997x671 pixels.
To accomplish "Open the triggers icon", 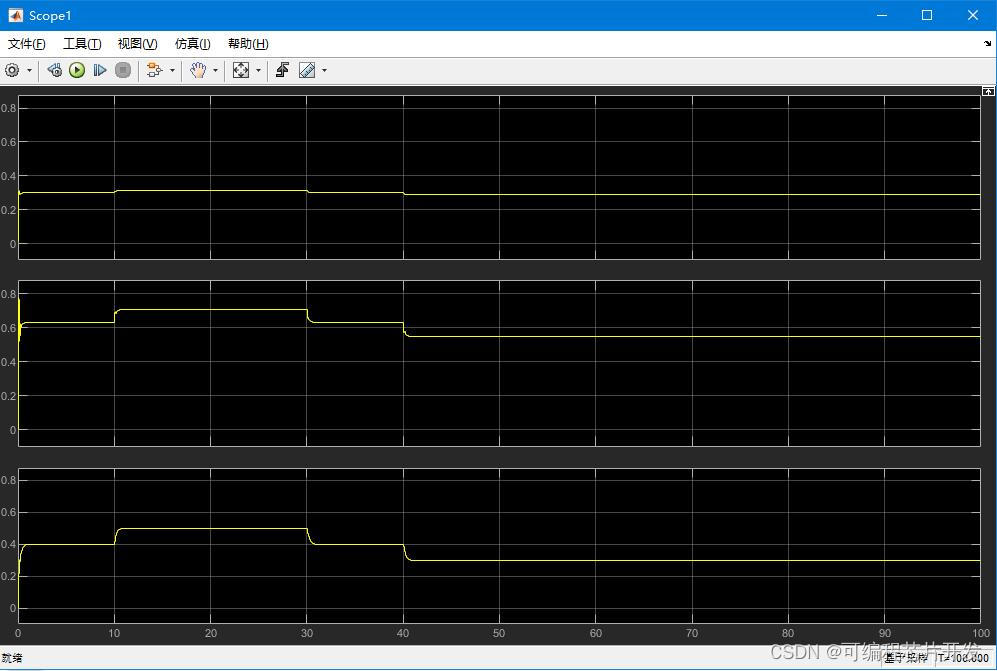I will coord(282,71).
